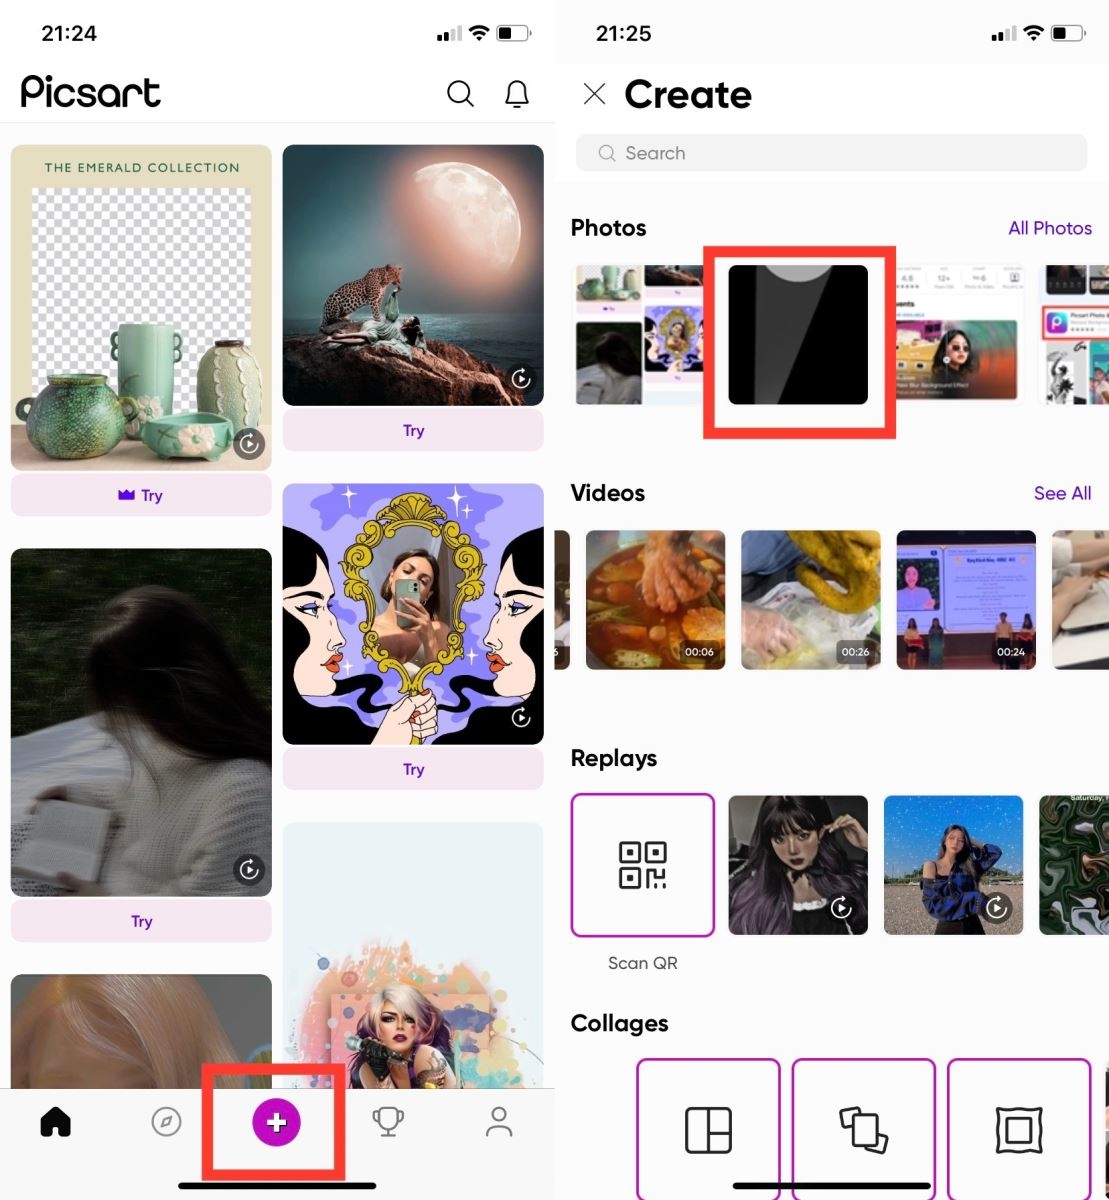Viewport: 1109px width, 1200px height.
Task: Select the frame collage icon
Action: 1019,1130
